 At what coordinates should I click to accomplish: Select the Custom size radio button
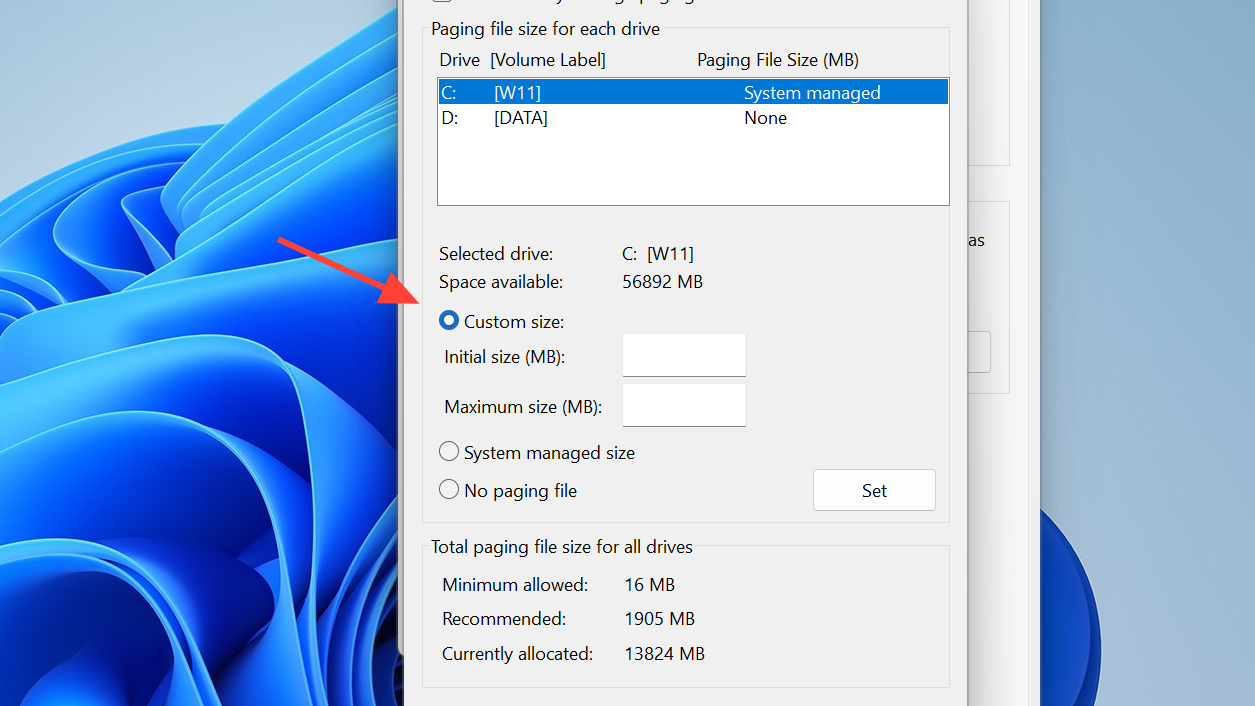coord(449,321)
